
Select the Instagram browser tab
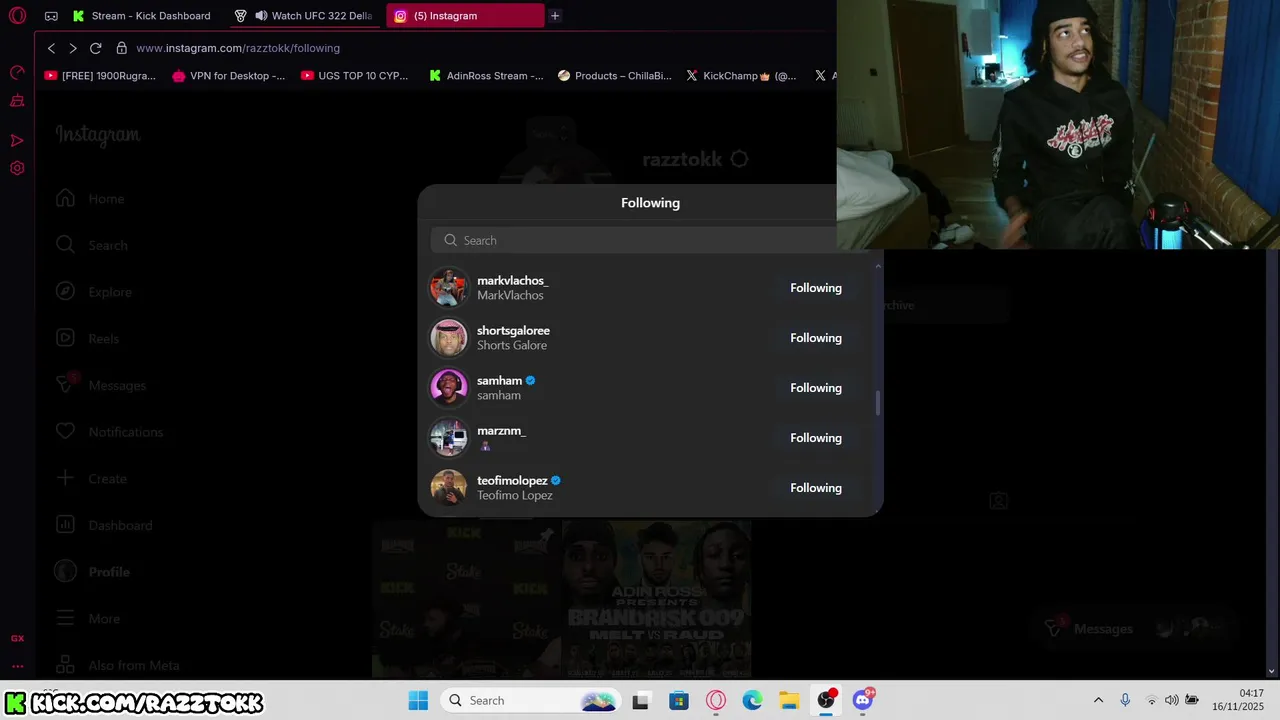pos(465,16)
